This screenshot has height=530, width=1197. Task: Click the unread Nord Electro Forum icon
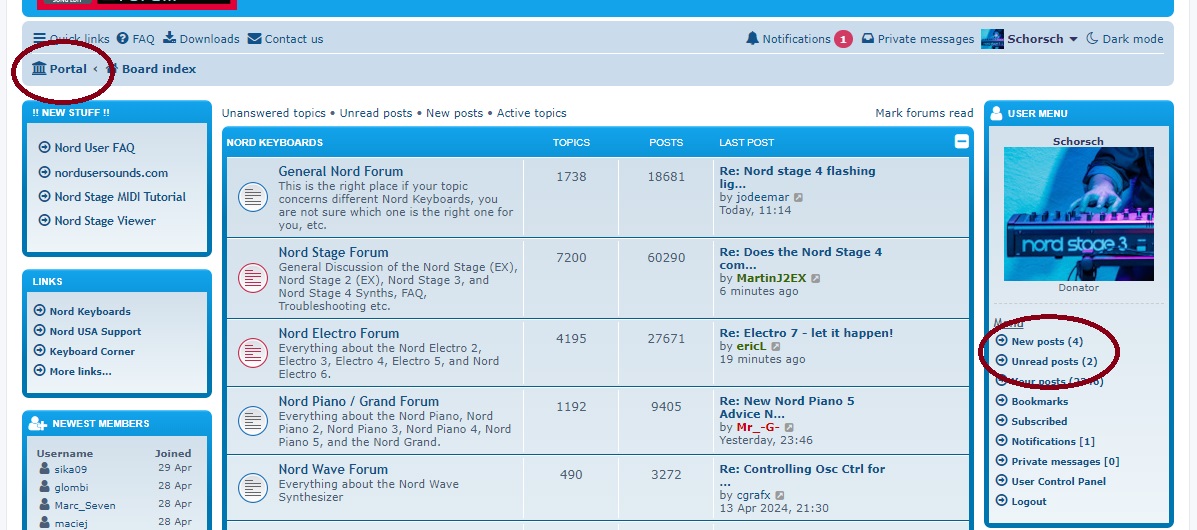click(253, 353)
